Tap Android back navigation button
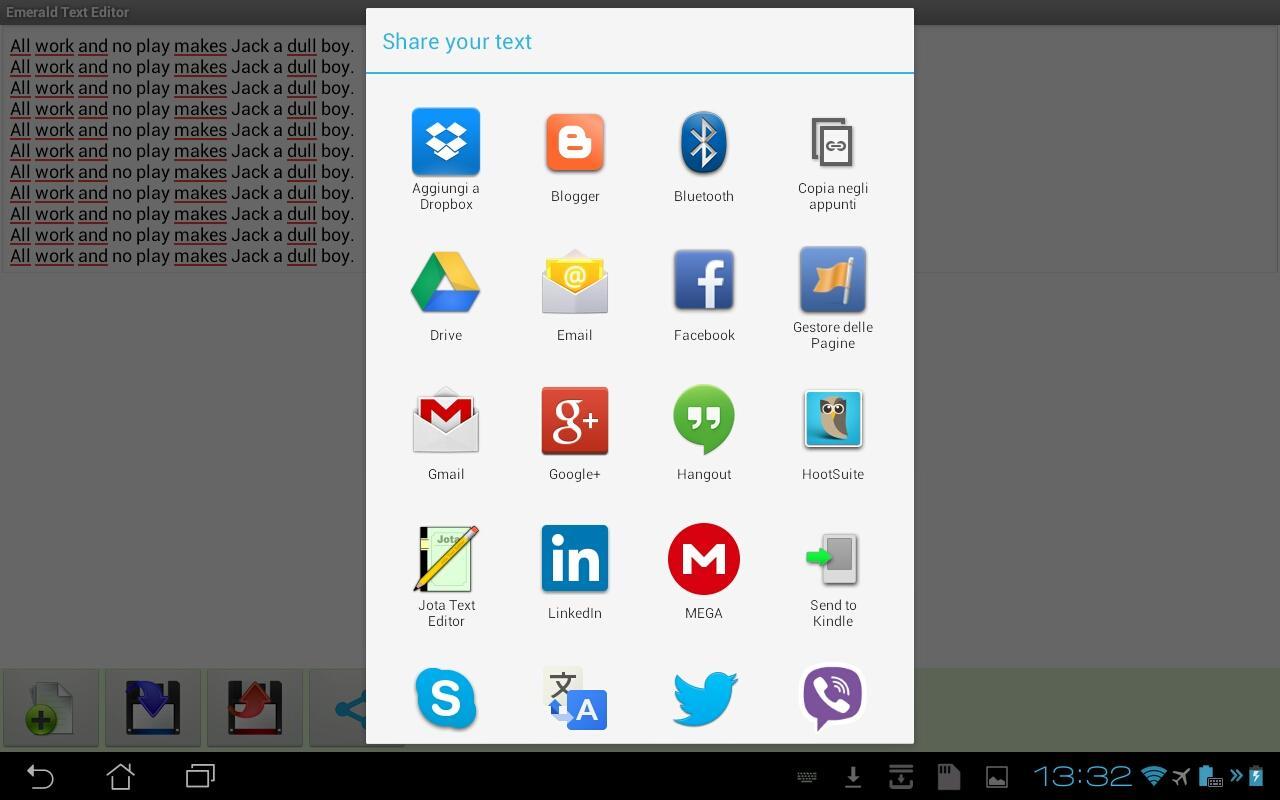1280x800 pixels. [40, 776]
